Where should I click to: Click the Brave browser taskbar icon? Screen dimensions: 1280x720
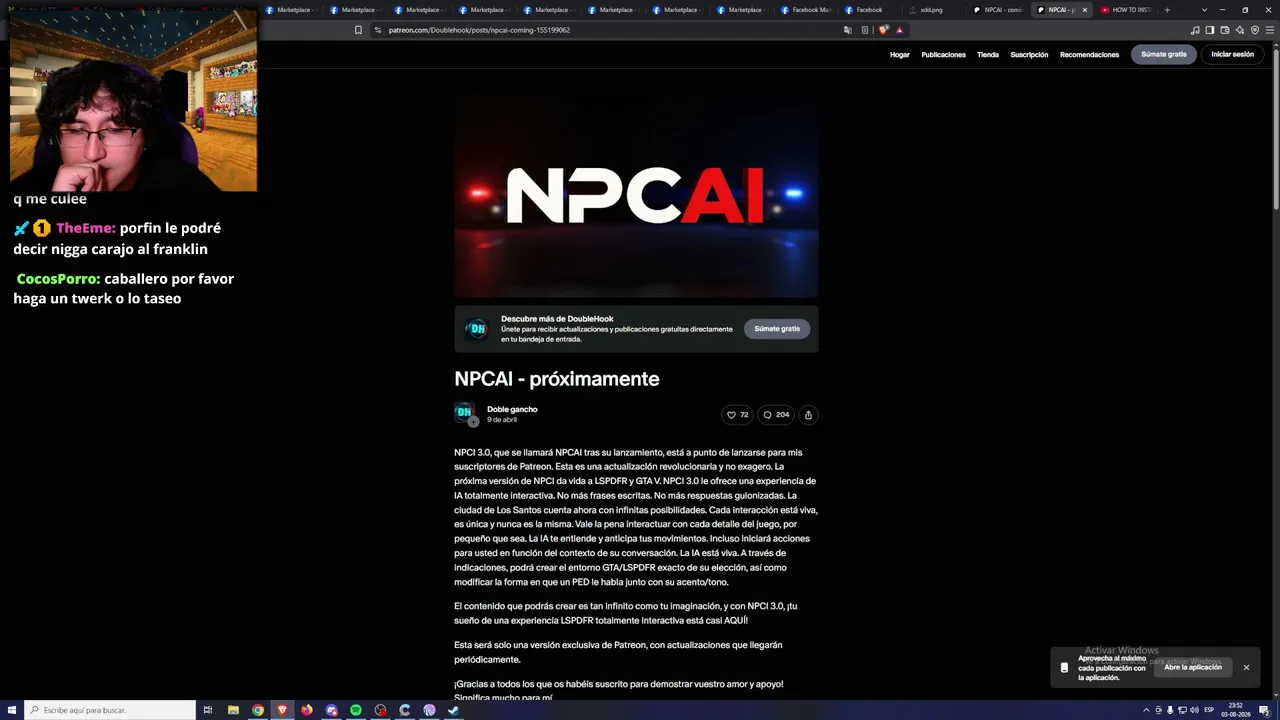click(282, 710)
